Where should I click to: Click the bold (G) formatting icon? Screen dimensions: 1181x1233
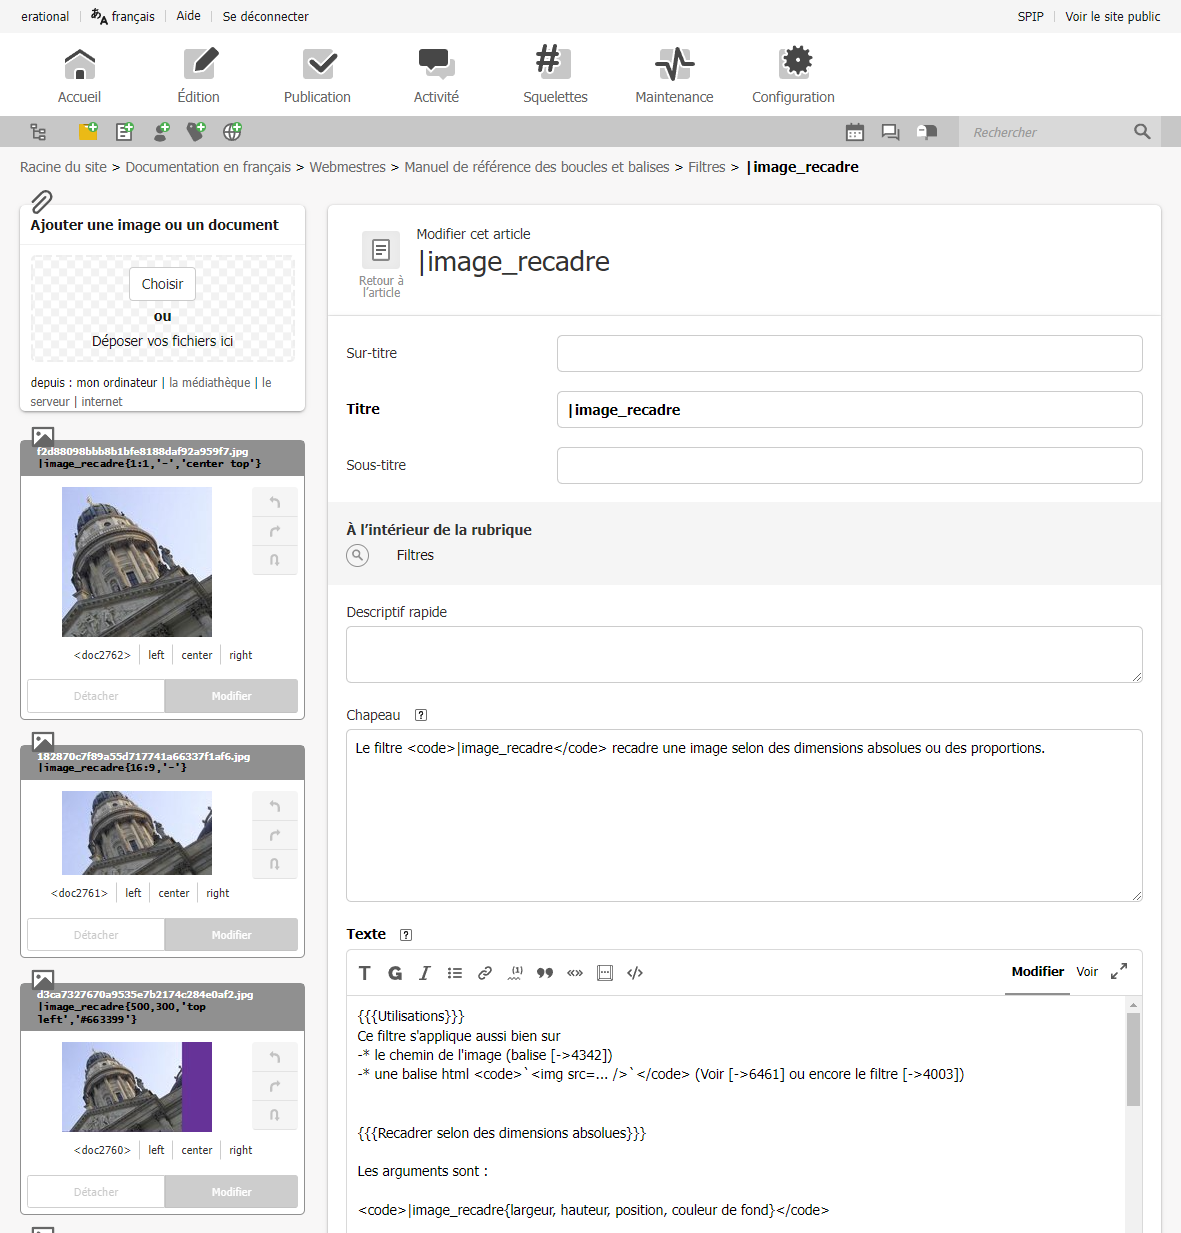[395, 973]
